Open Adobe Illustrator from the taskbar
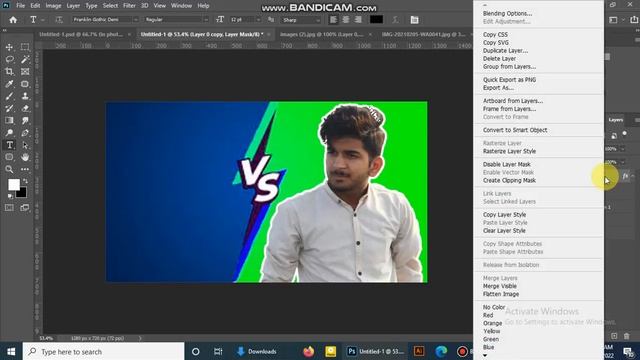This screenshot has width=640, height=360. pos(418,351)
